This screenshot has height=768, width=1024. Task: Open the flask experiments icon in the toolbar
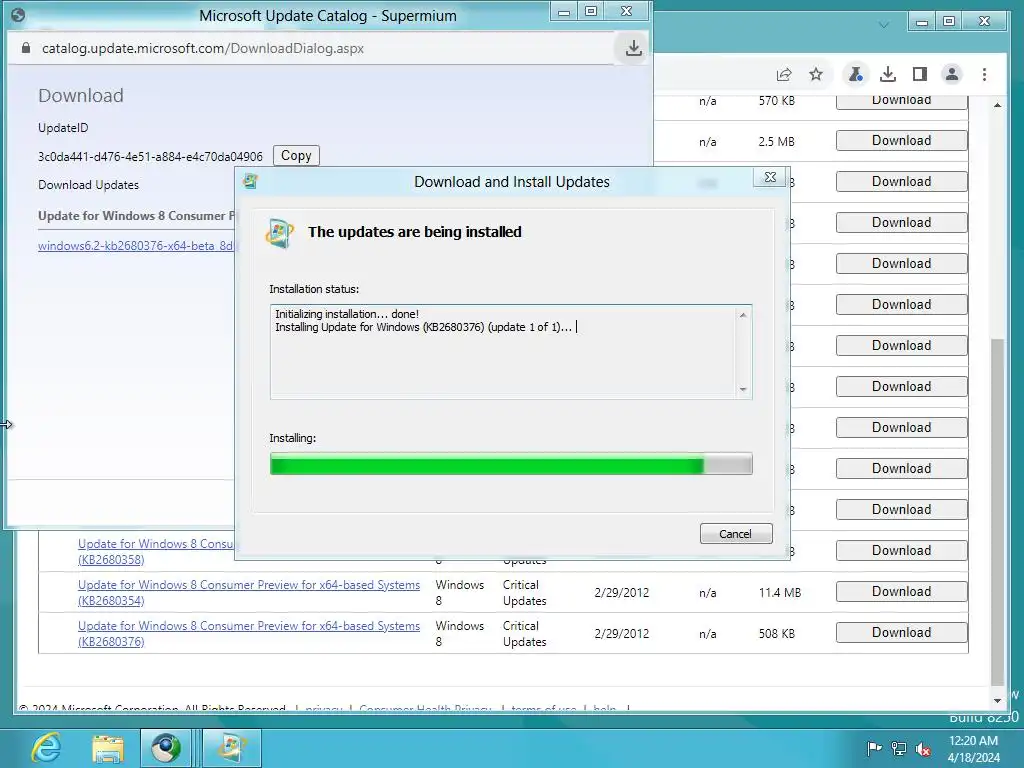pyautogui.click(x=855, y=74)
